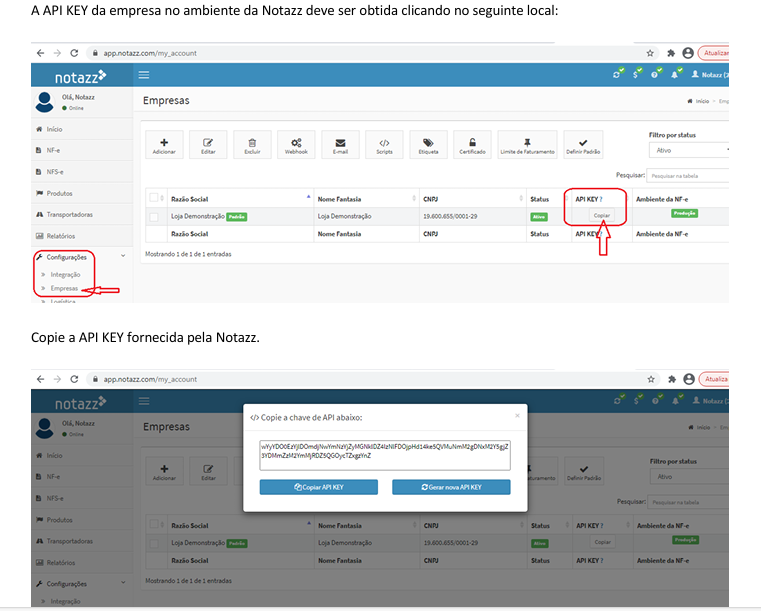
Task: Click the Pesquisar search field in first screenshot
Action: click(688, 176)
